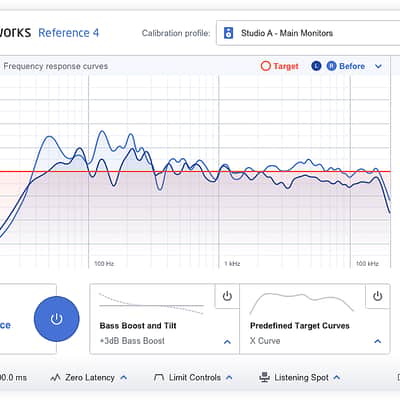This screenshot has height=400, width=400.
Task: Click the Listening Spot label
Action: coord(301,378)
